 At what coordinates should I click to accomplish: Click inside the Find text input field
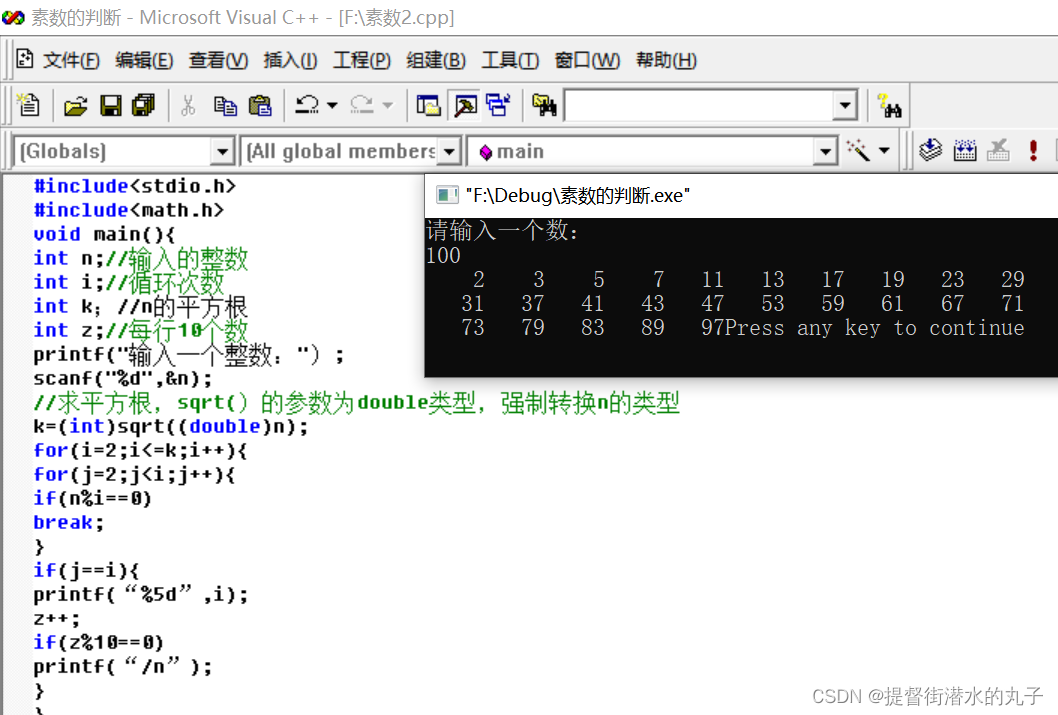698,106
